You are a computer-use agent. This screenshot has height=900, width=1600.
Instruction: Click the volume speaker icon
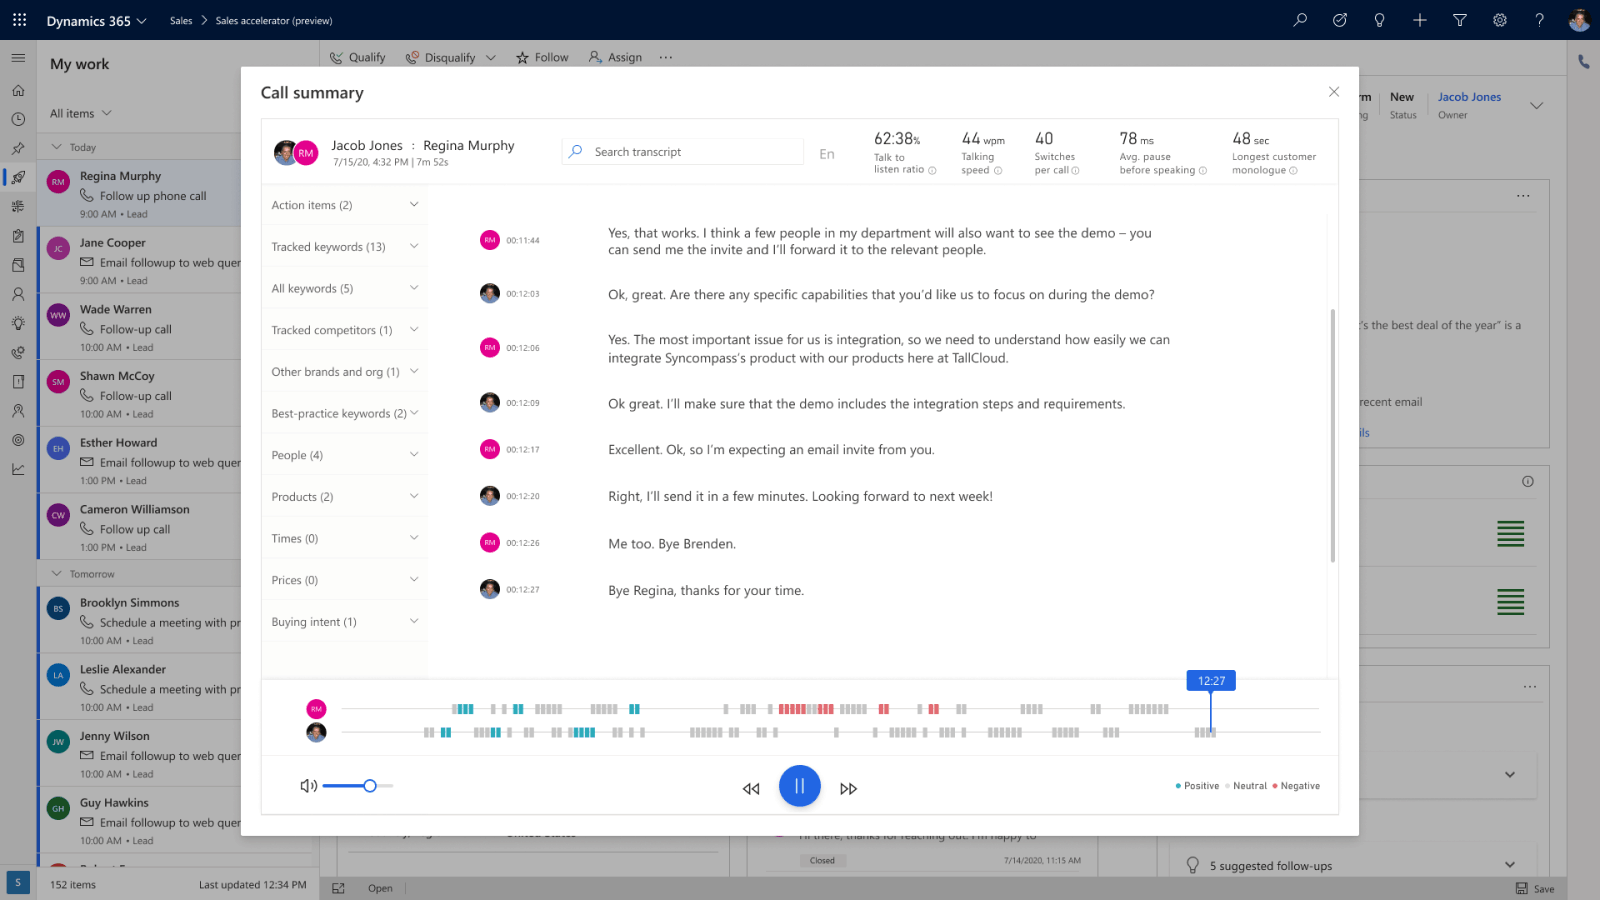click(x=309, y=786)
